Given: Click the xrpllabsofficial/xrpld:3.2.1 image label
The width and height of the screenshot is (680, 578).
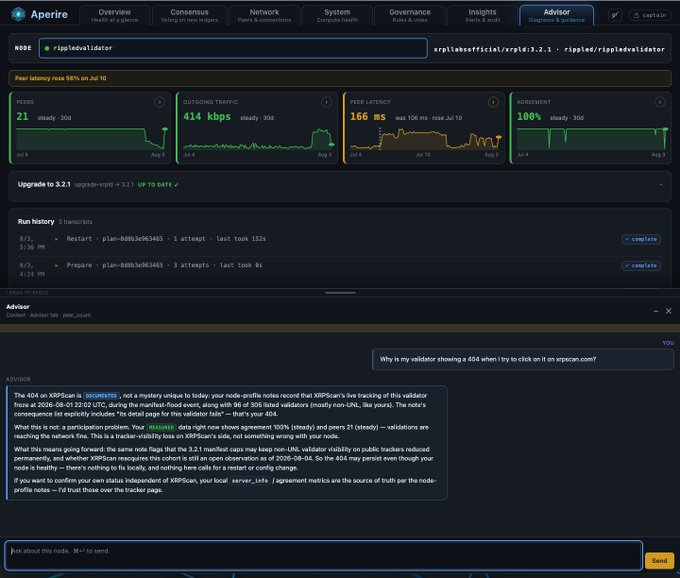Looking at the screenshot, I should [493, 49].
